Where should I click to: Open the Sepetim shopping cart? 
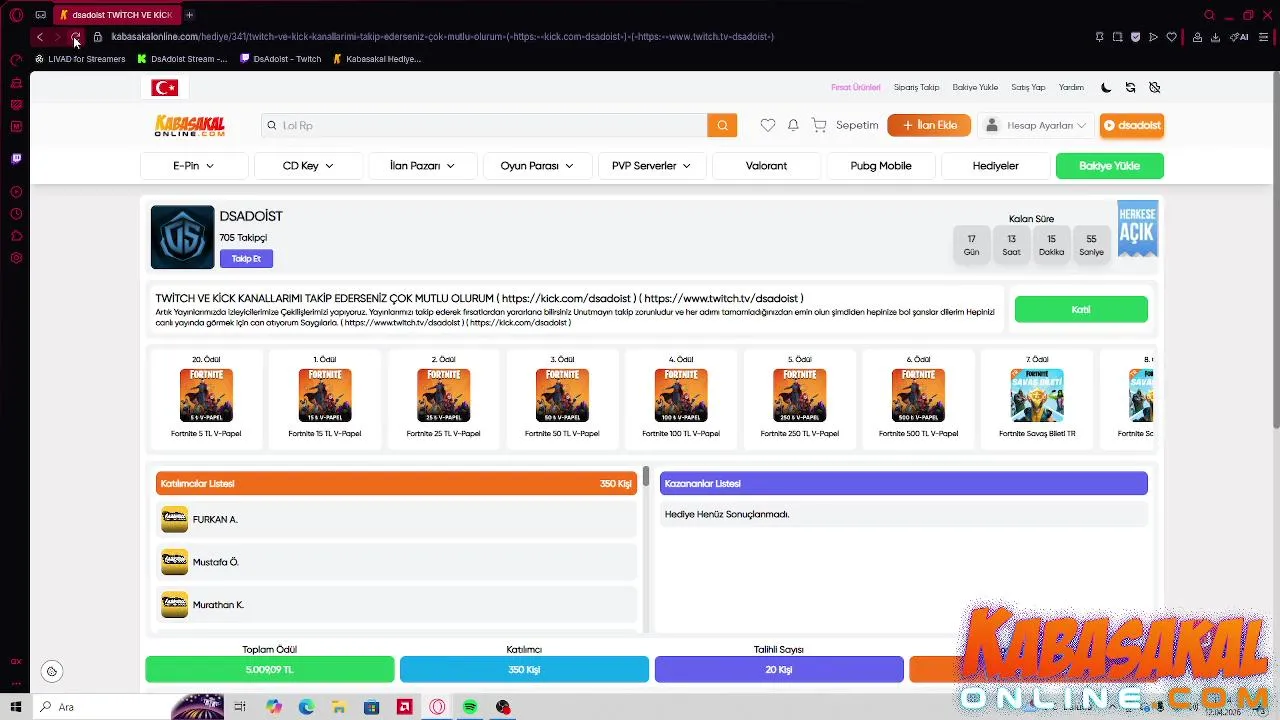click(845, 125)
